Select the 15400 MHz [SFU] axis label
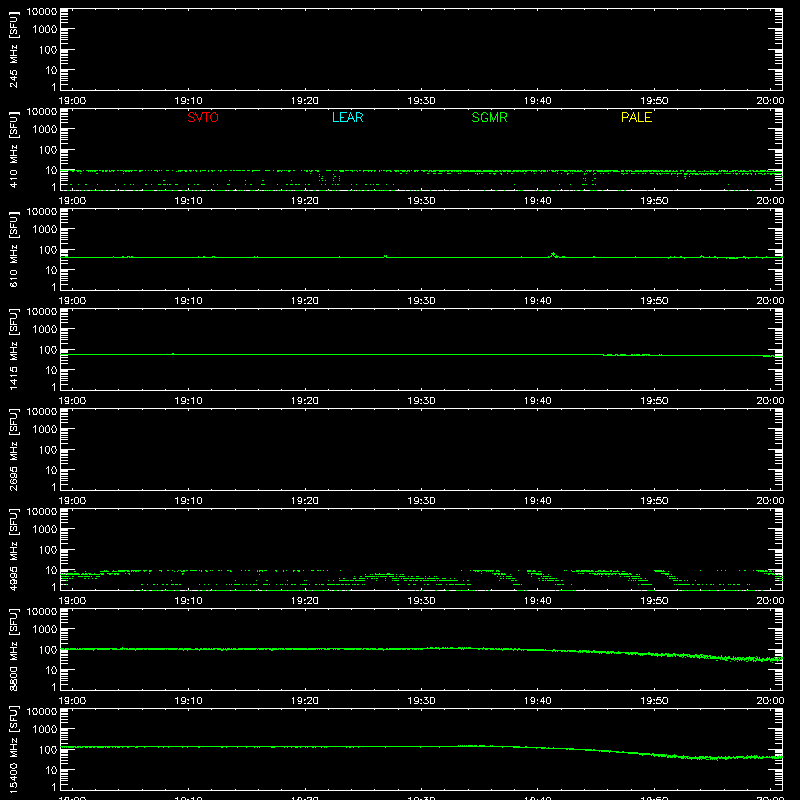The width and height of the screenshot is (800, 800). (x=14, y=750)
